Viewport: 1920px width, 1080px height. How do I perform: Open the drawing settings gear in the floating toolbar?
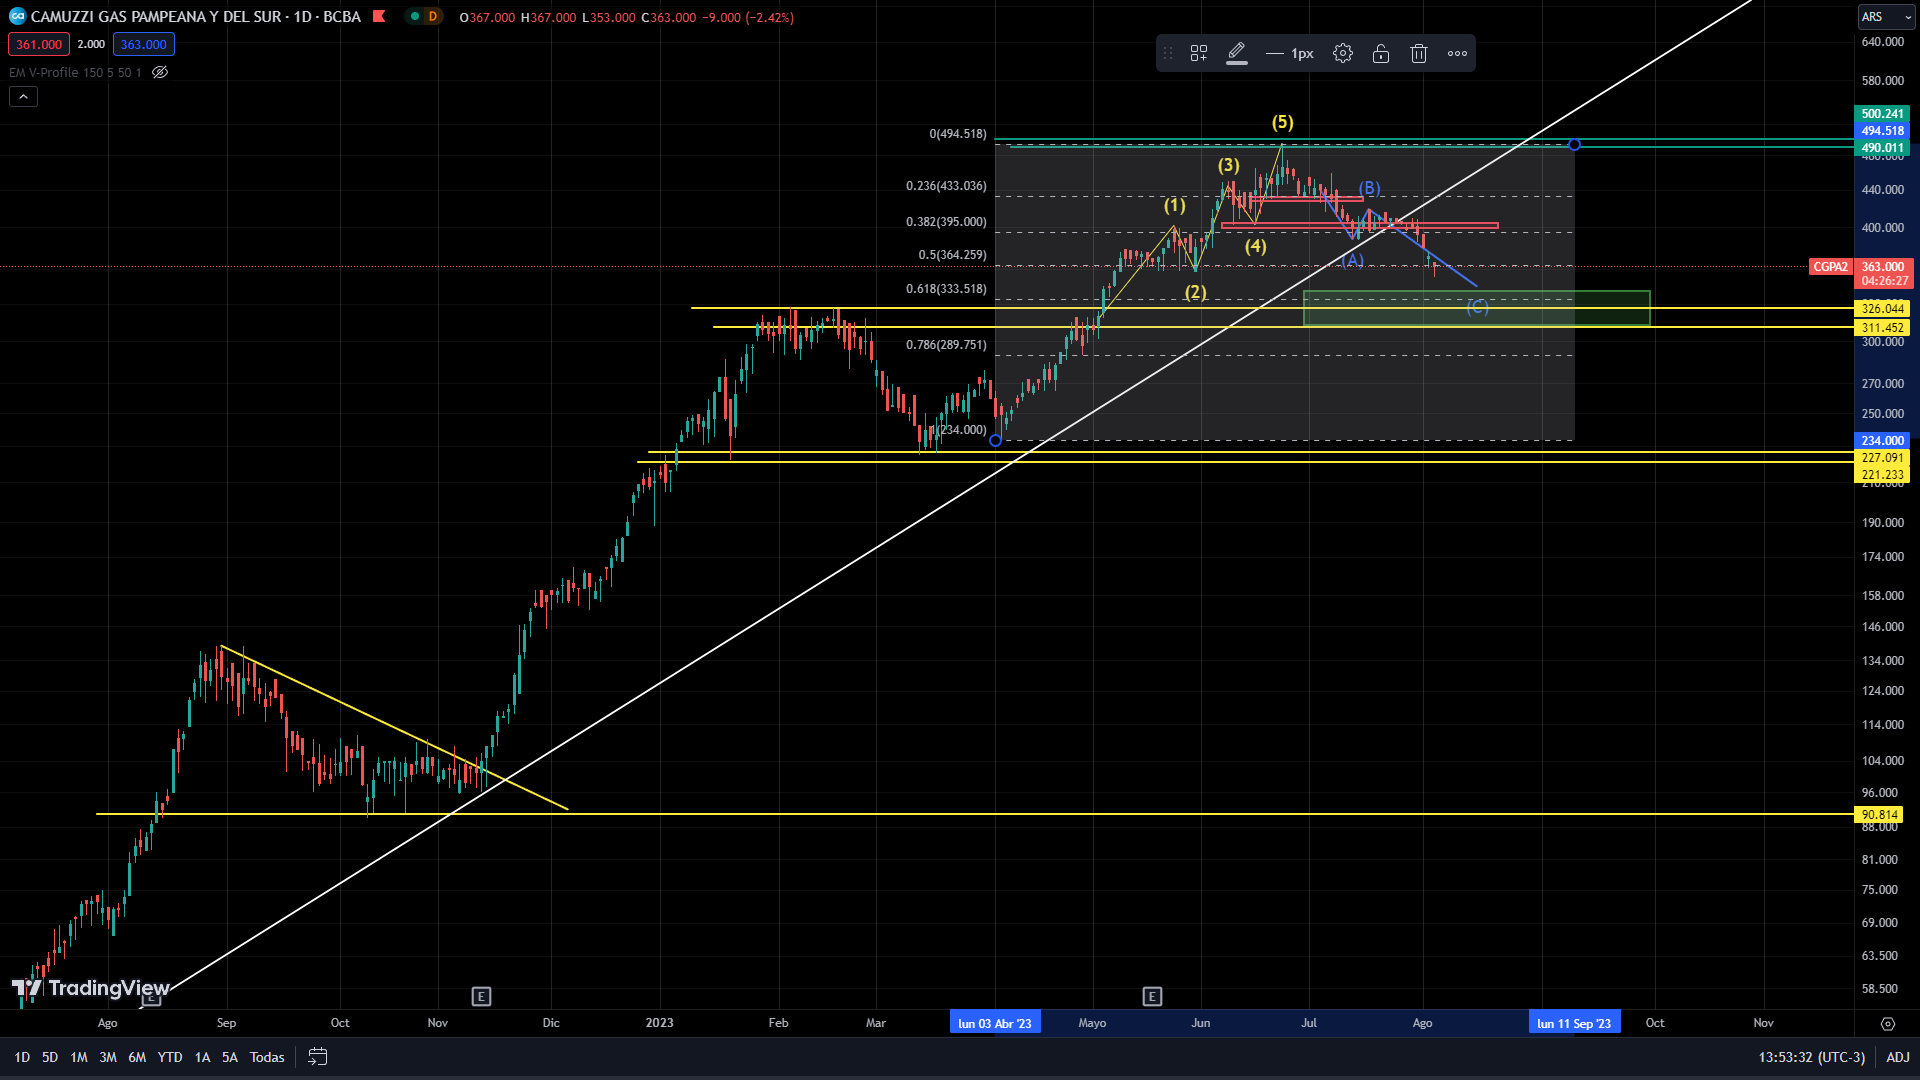(x=1343, y=54)
